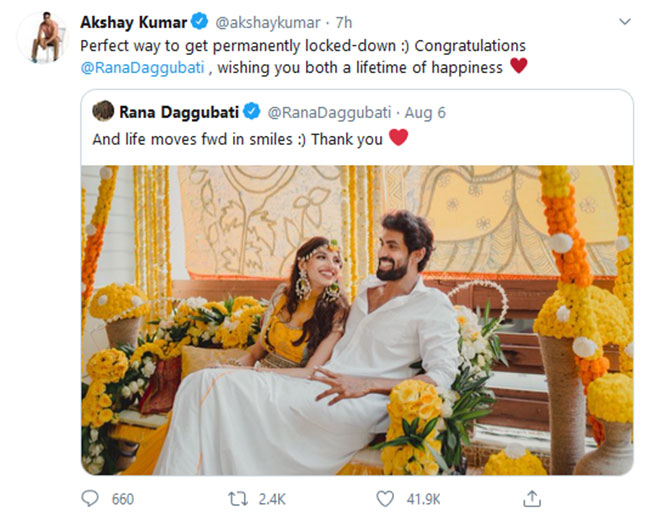Click Rana Daggubati's small profile avatar
650x519 pixels.
tap(103, 111)
